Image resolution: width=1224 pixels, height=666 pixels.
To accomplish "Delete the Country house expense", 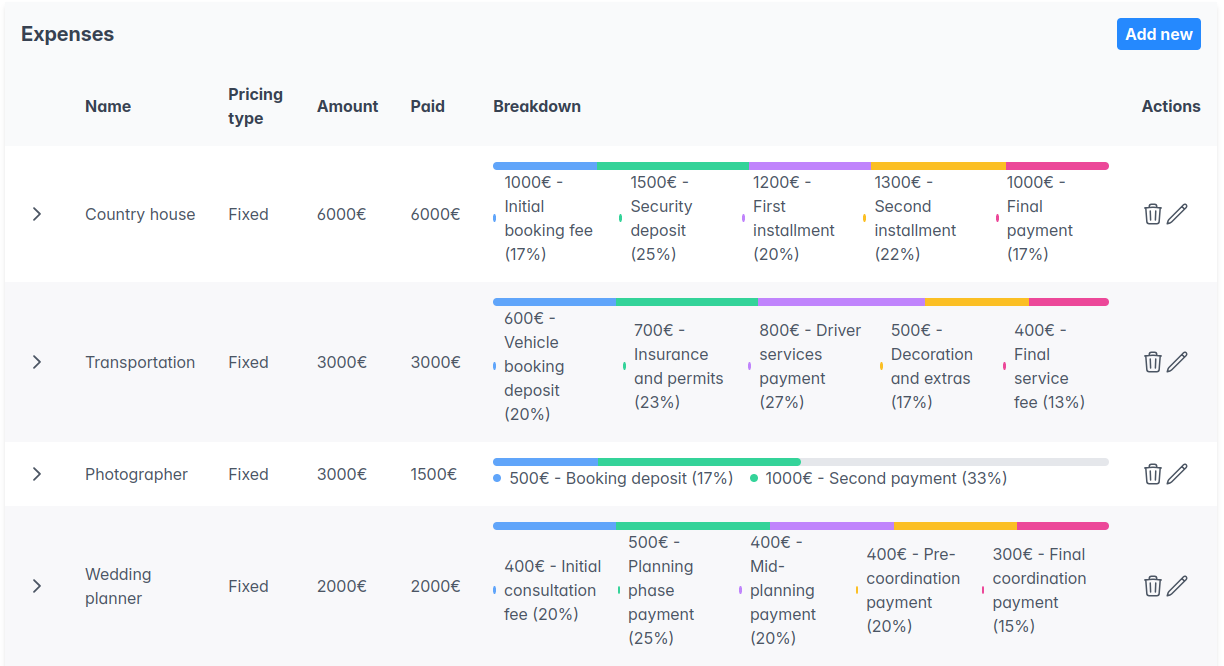I will click(x=1153, y=213).
